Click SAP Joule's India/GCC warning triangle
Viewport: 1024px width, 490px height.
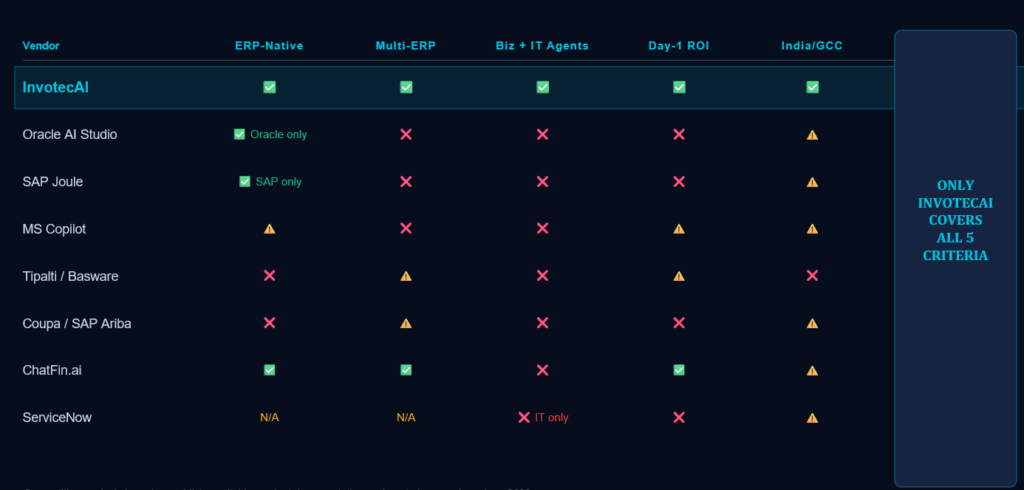(812, 182)
